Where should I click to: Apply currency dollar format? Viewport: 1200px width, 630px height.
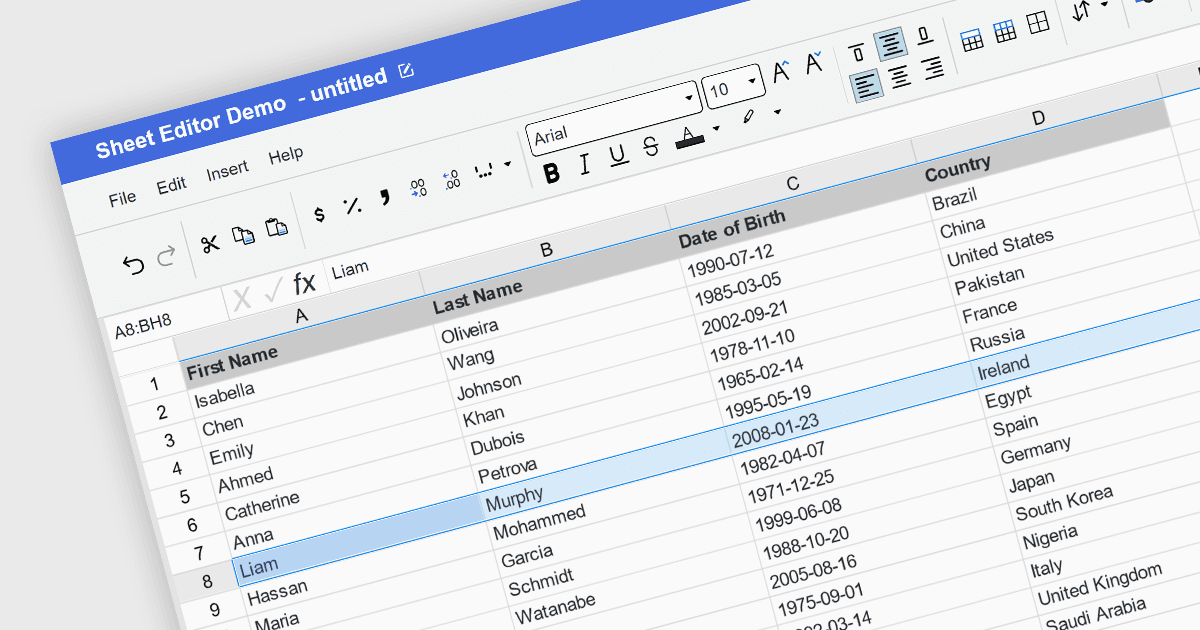coord(319,214)
